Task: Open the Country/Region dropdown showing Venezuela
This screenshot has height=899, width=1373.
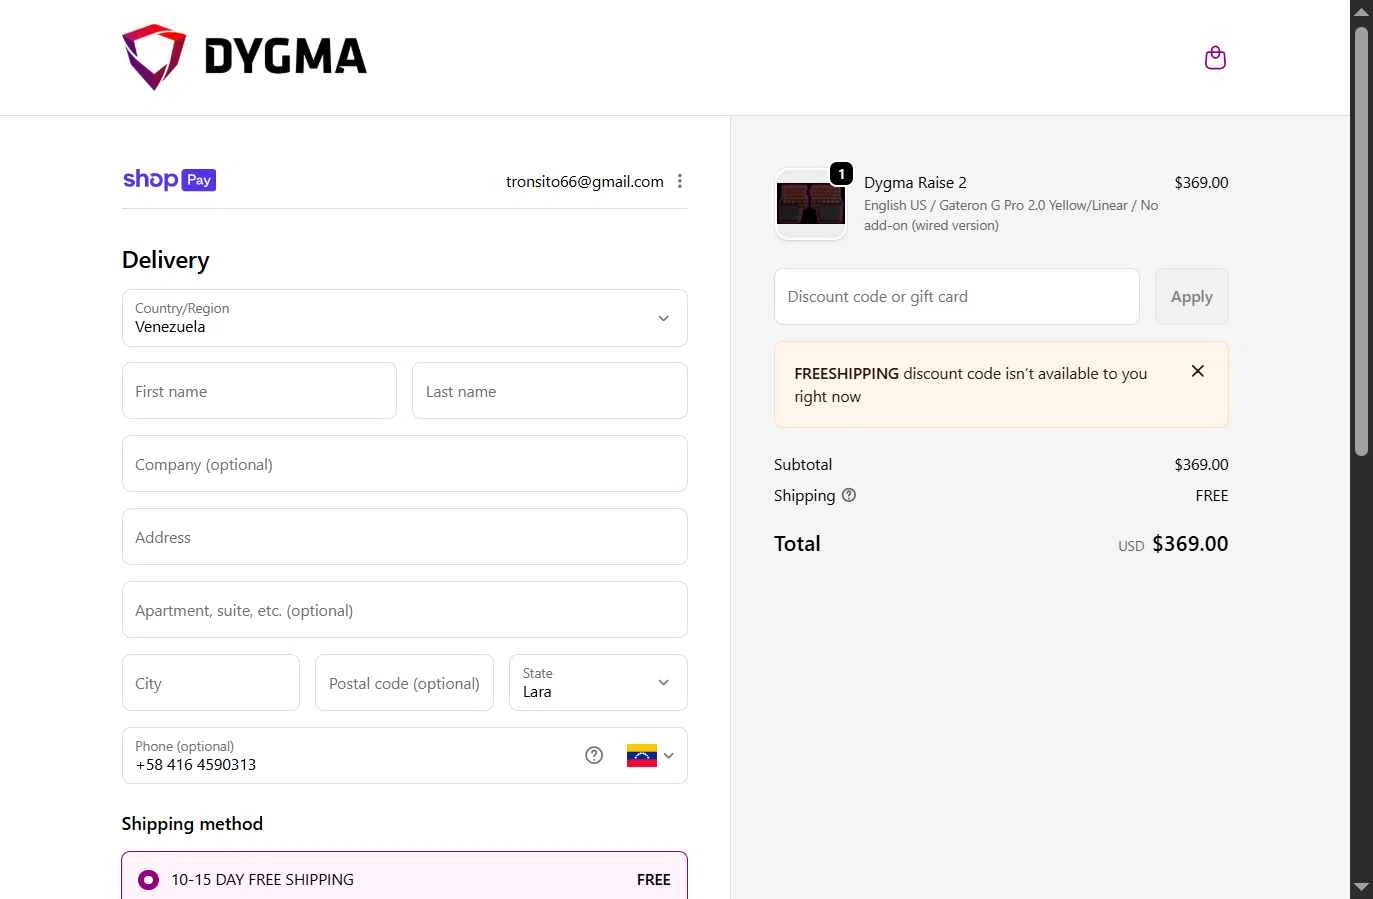Action: pyautogui.click(x=405, y=318)
